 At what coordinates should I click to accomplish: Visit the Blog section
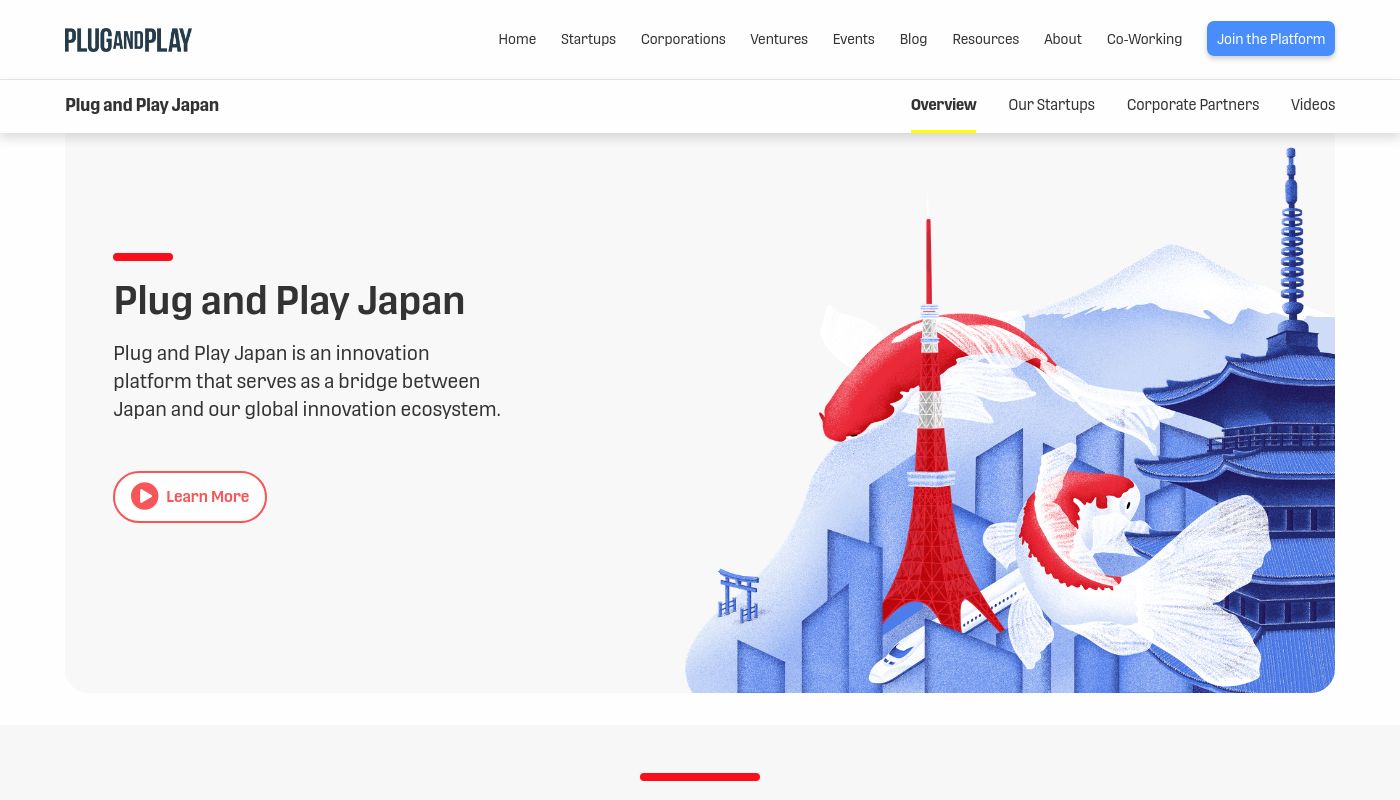point(913,39)
